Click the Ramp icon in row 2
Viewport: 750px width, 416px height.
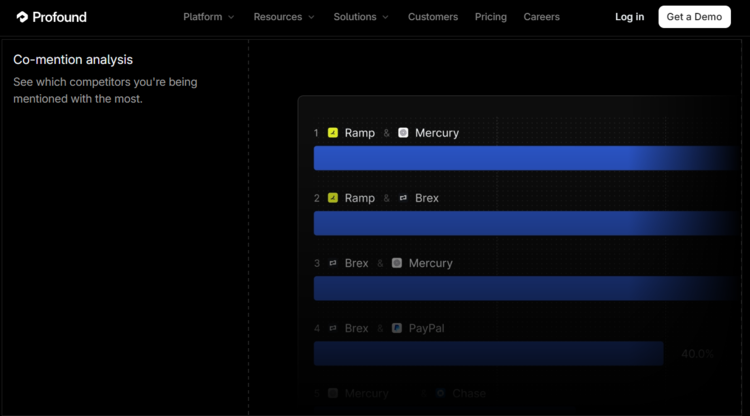click(333, 197)
